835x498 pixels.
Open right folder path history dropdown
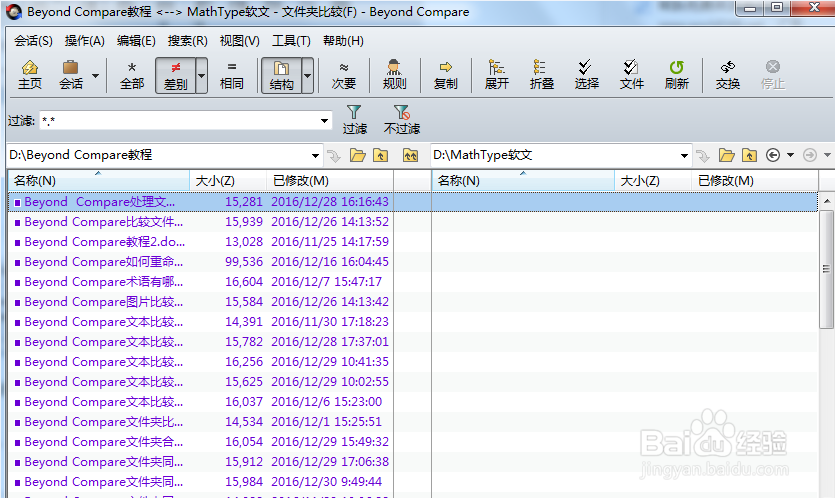point(684,156)
